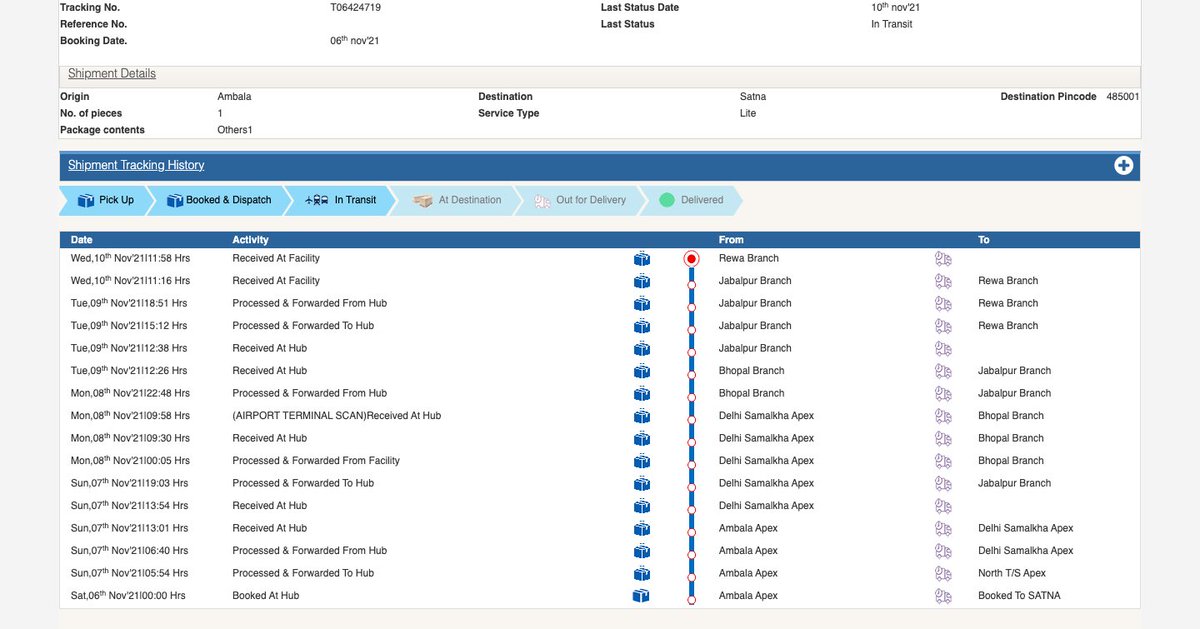Click the timeline marker for the 11:16 Hrs entry
Screen dimensions: 1200x629
pyautogui.click(x=691, y=285)
